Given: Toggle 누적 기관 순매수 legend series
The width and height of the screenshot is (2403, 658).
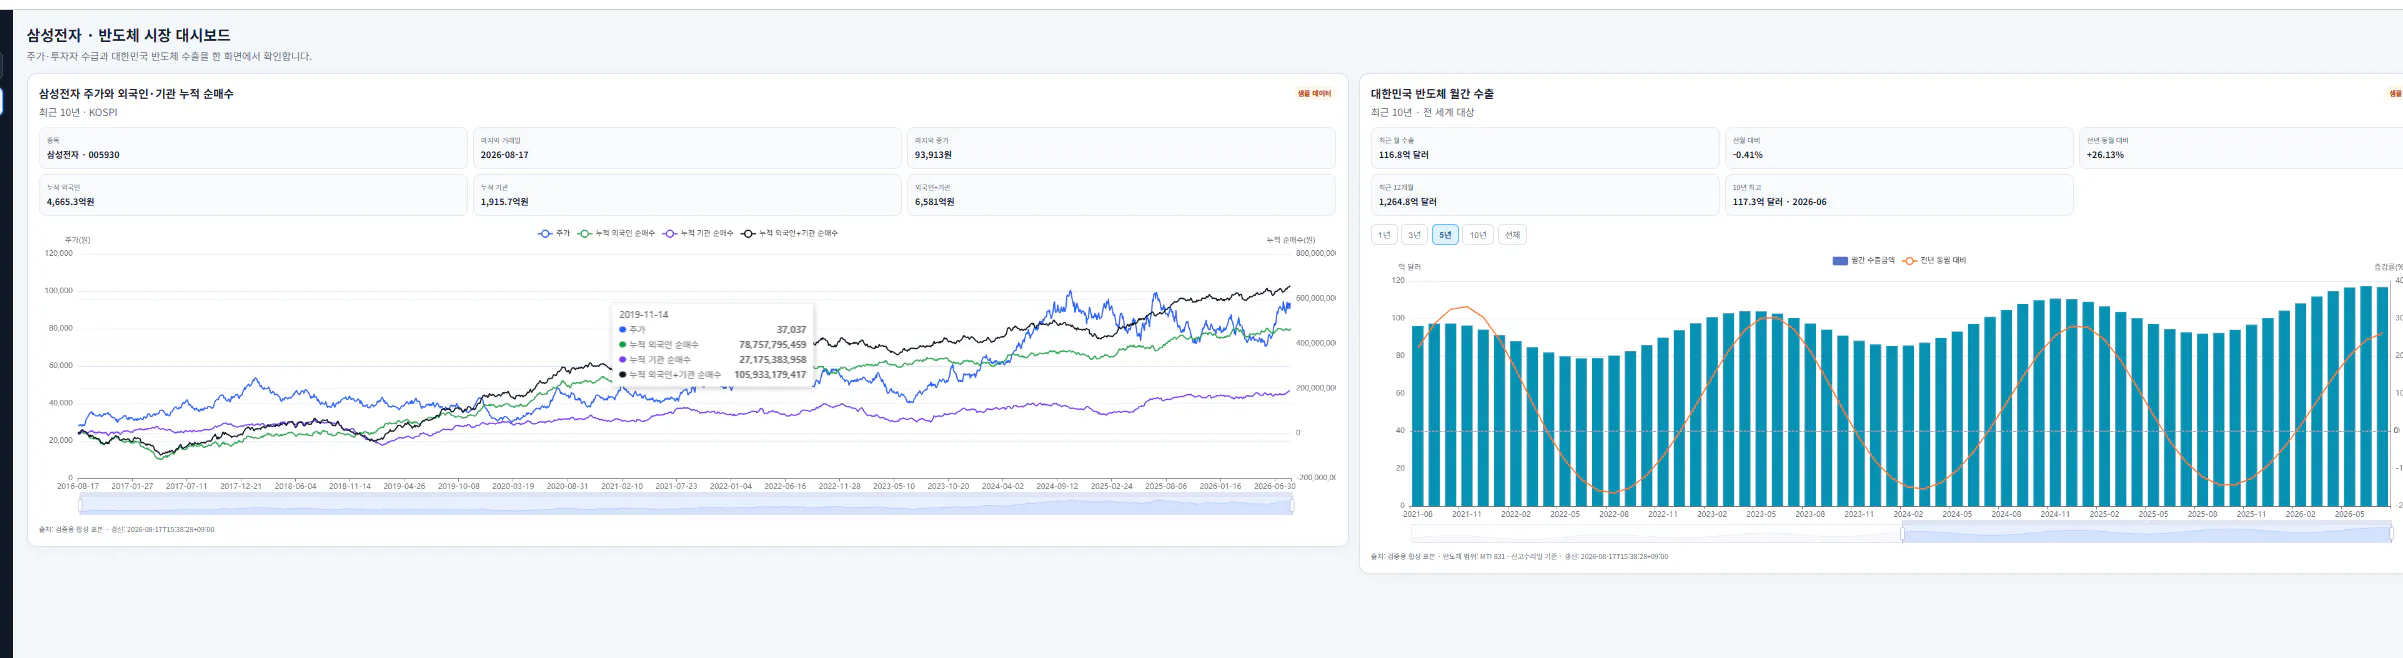Looking at the screenshot, I should pyautogui.click(x=698, y=233).
